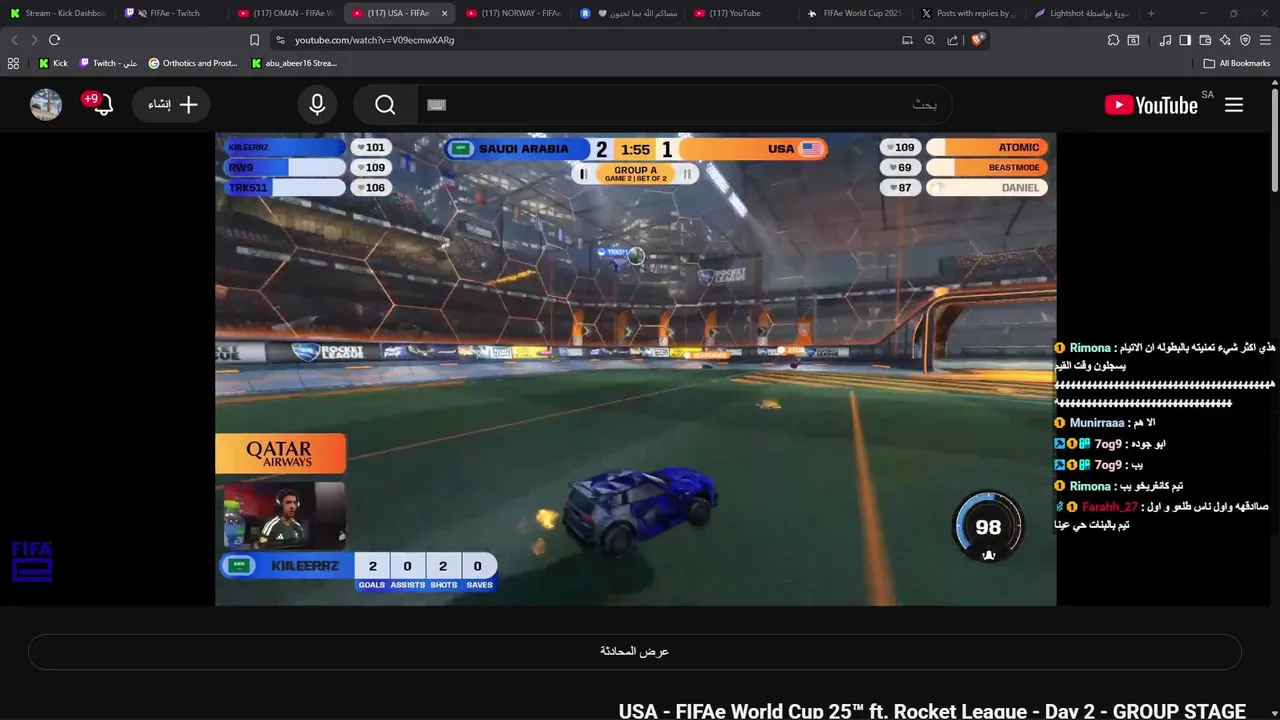Open the Kick bookmark
Screen dimensions: 1280x720
tap(53, 63)
